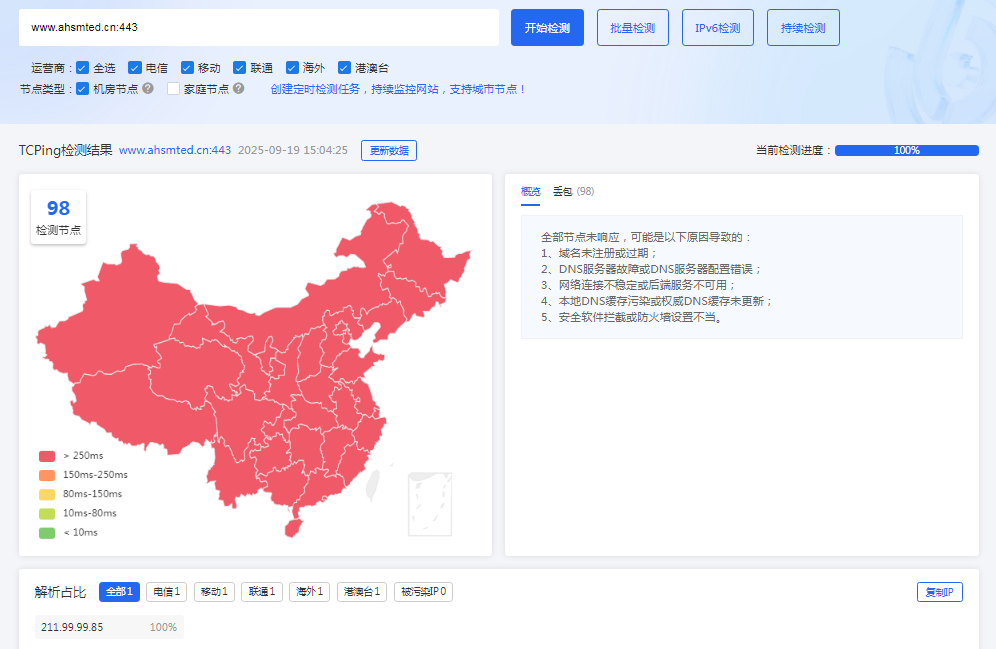Viewport: 996px width, 649px height.
Task: Select the 概览 tab
Action: coord(530,191)
